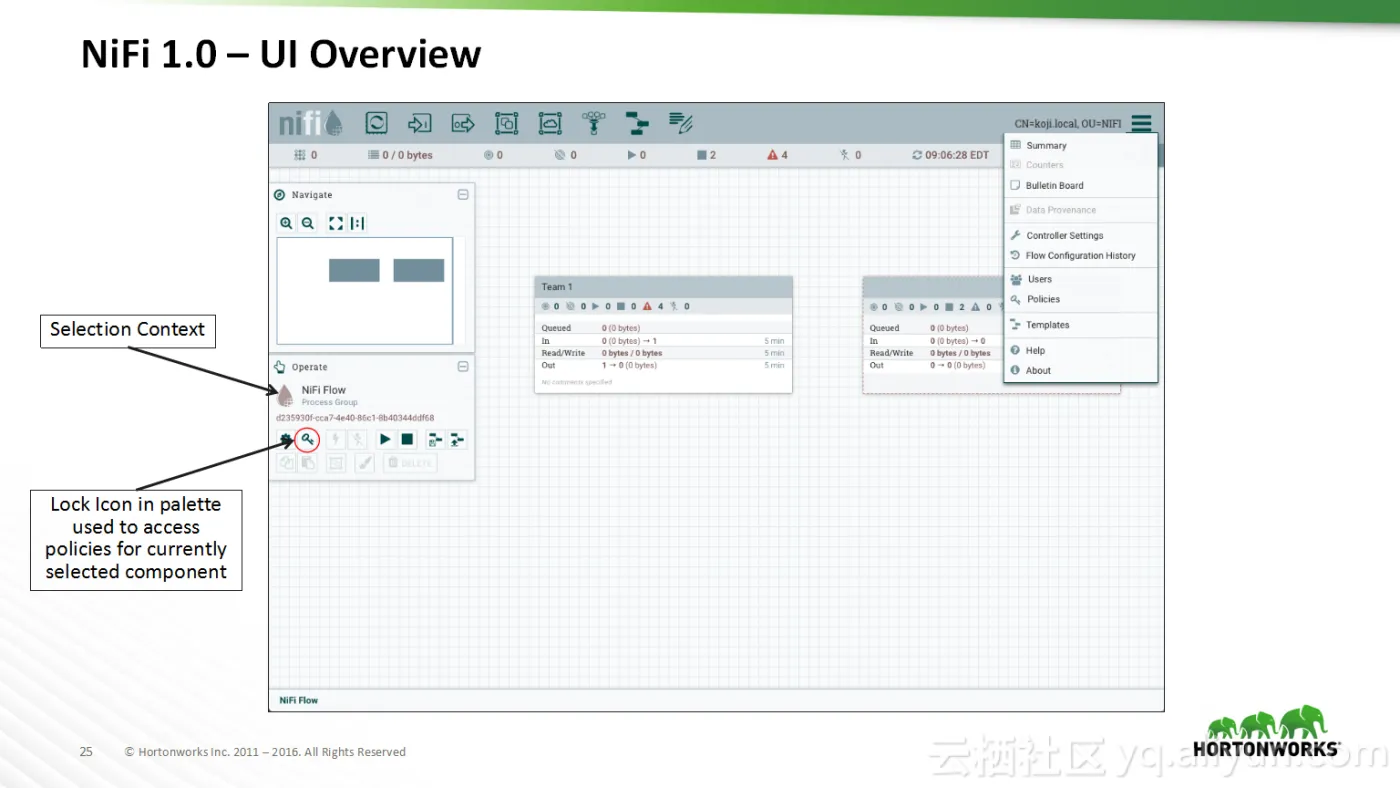Select the Funnel toolbar icon
Screen dimensions: 1400x788
point(594,123)
